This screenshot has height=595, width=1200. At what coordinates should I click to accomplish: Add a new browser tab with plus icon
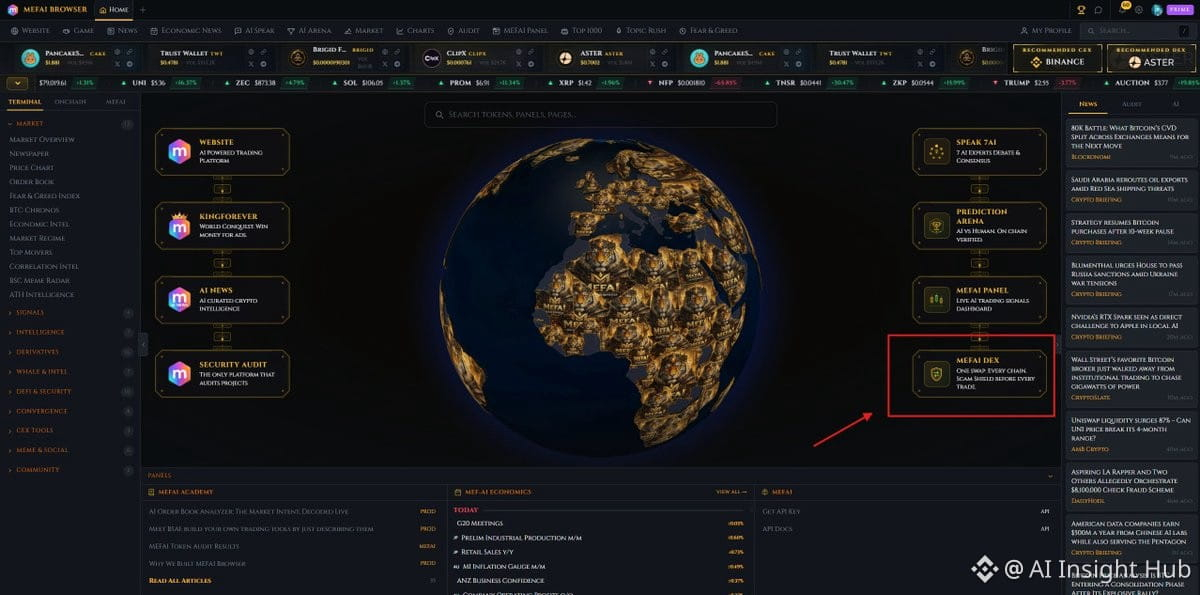tap(143, 9)
